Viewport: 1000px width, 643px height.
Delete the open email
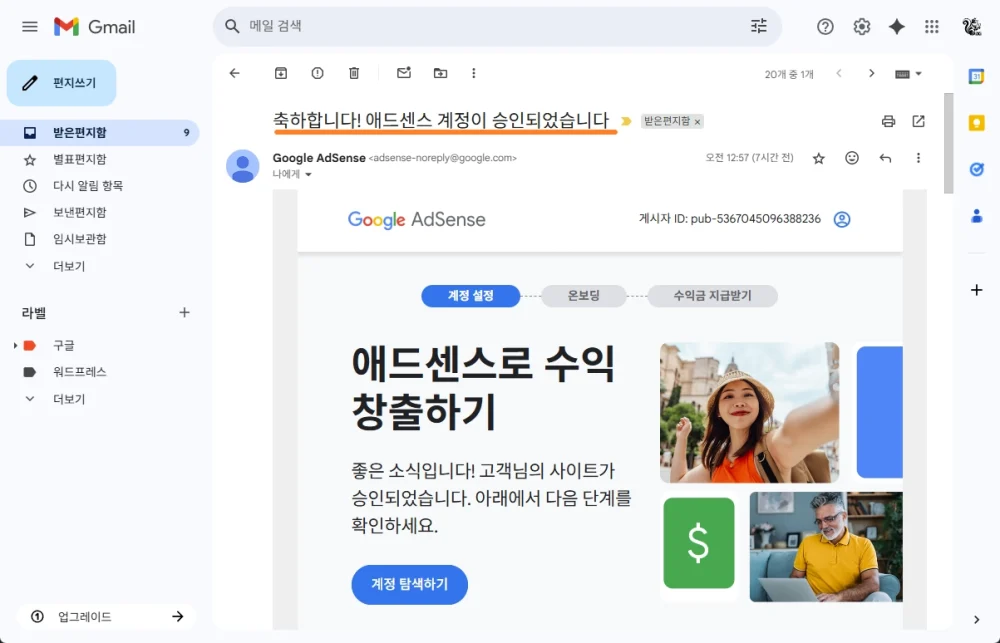[x=354, y=73]
